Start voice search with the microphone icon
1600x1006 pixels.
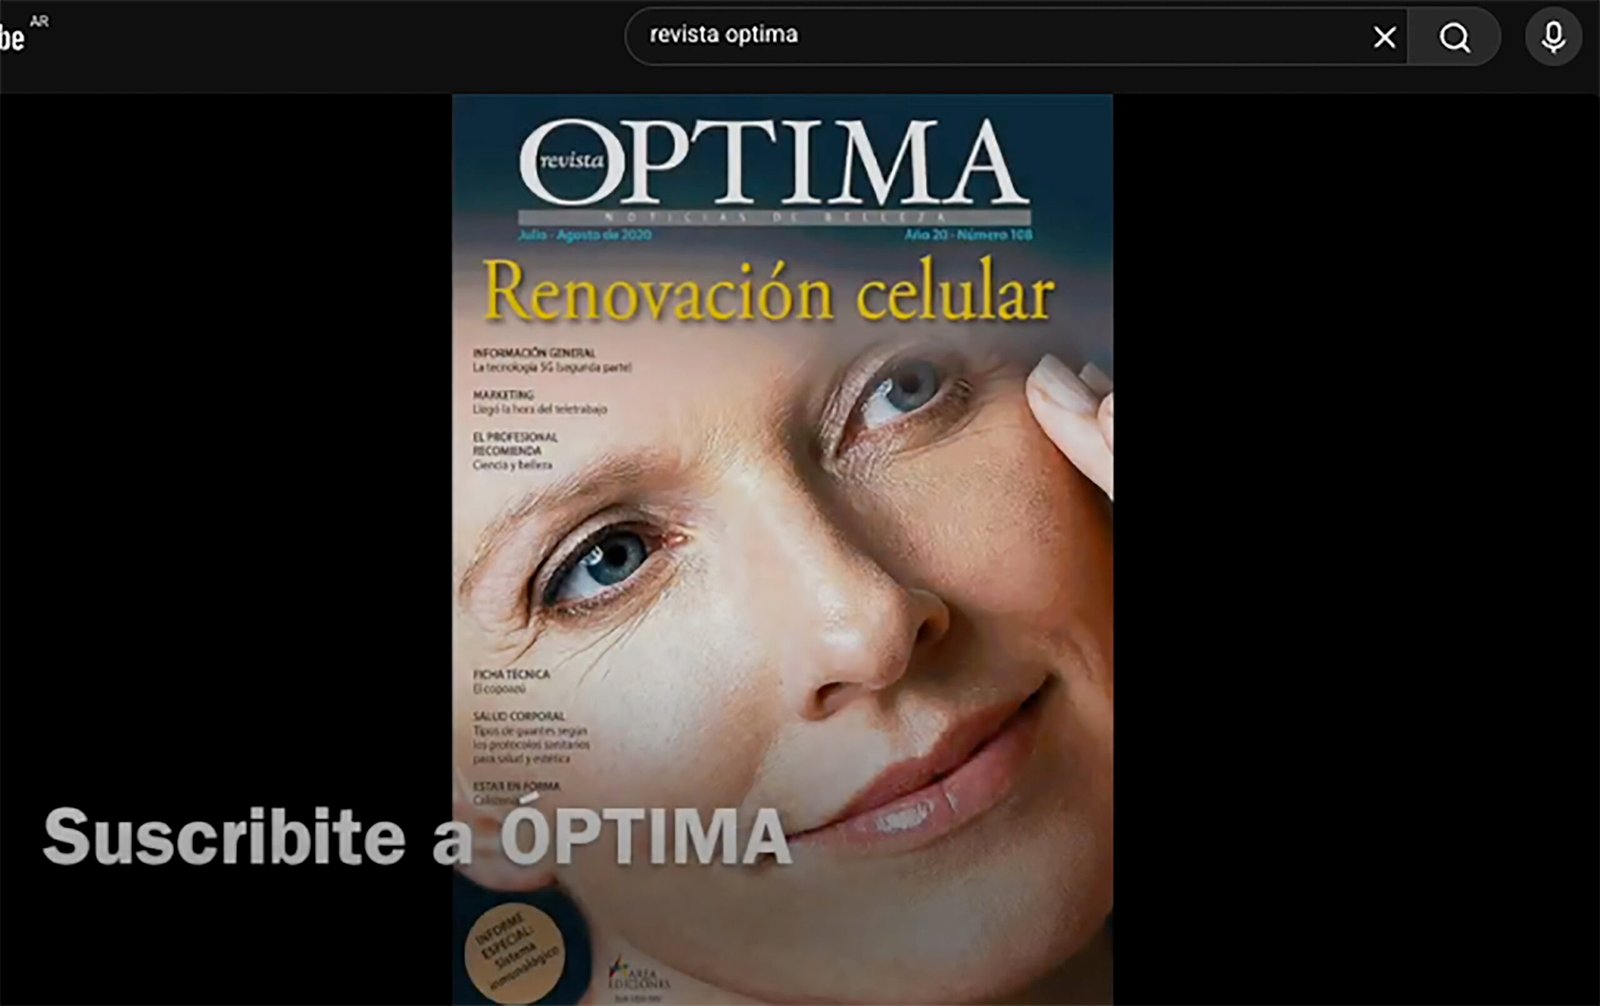[x=1552, y=38]
